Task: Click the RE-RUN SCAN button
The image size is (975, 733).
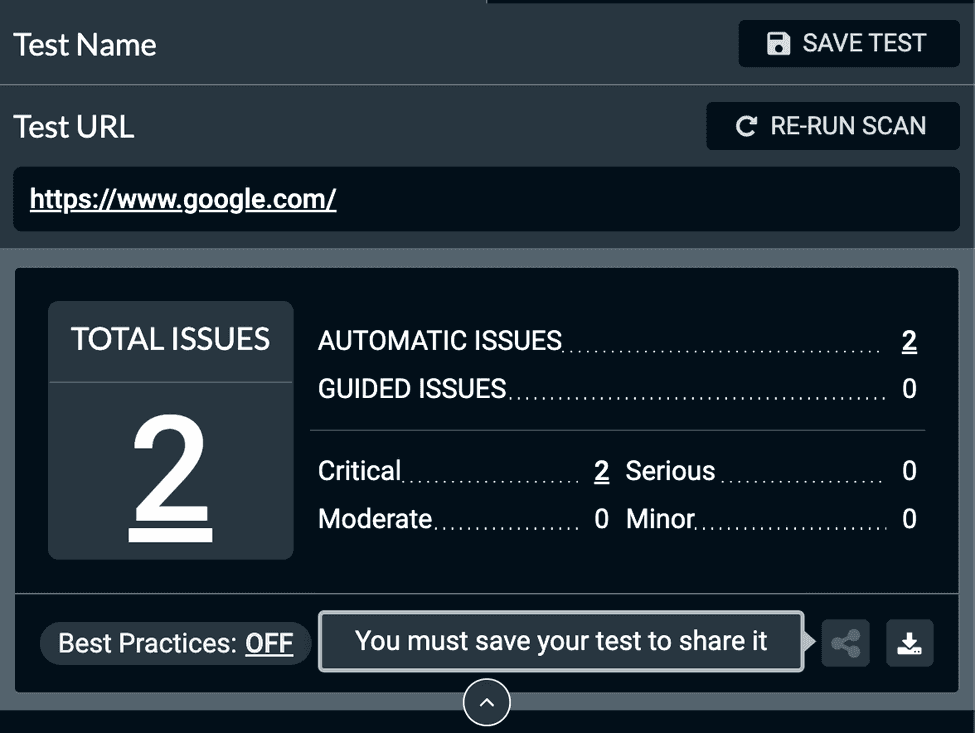Action: point(832,125)
